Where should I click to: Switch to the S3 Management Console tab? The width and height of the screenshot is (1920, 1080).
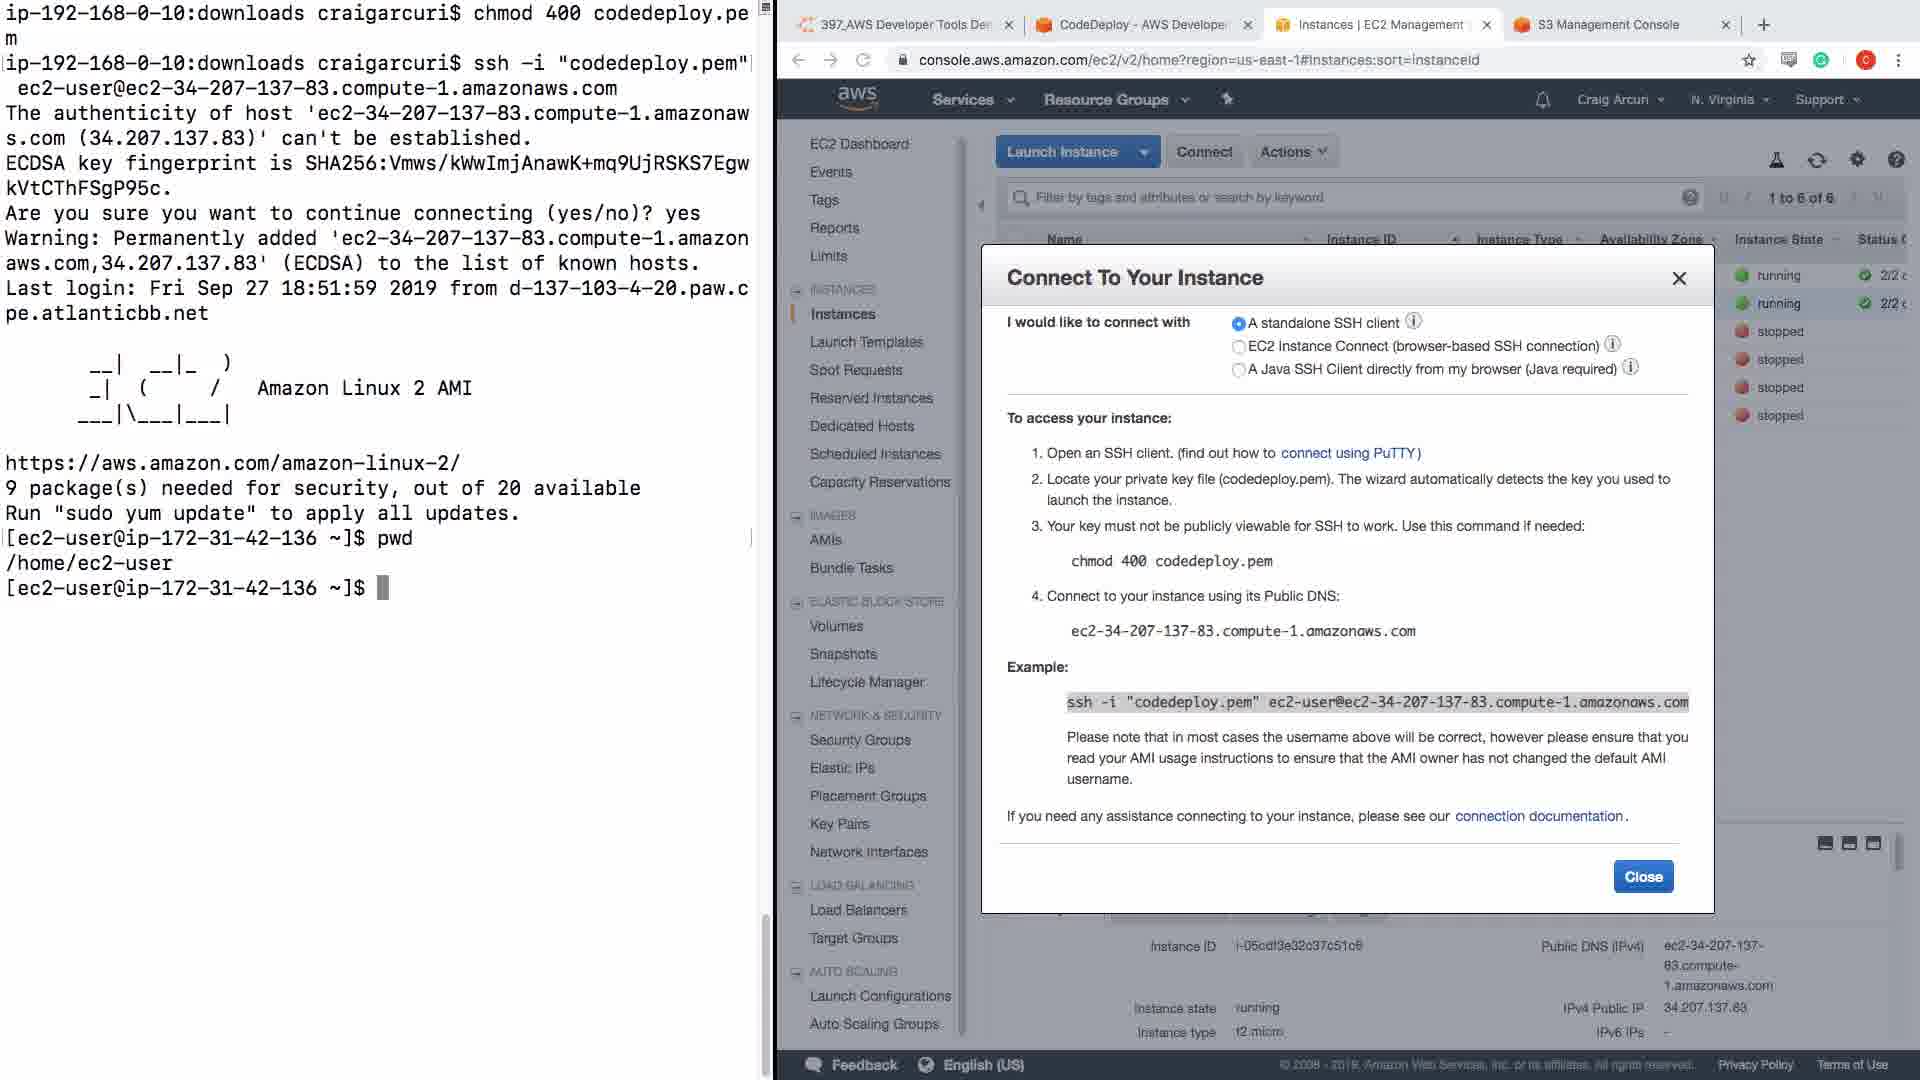(1607, 25)
